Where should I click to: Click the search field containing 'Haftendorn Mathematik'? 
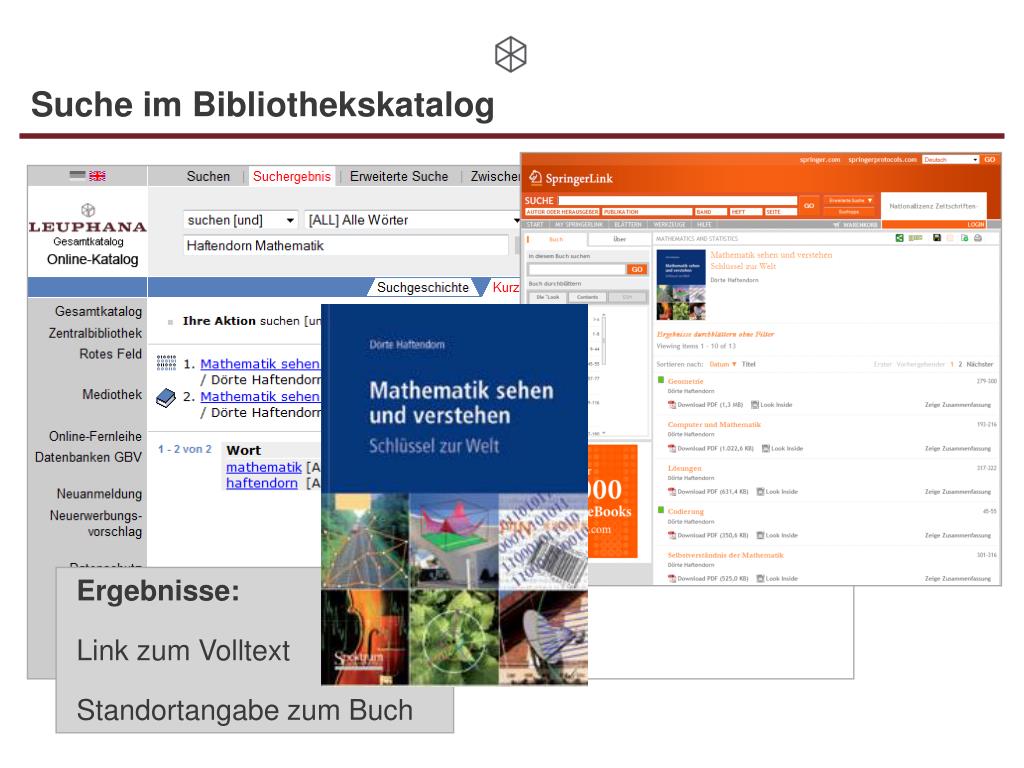pyautogui.click(x=346, y=246)
